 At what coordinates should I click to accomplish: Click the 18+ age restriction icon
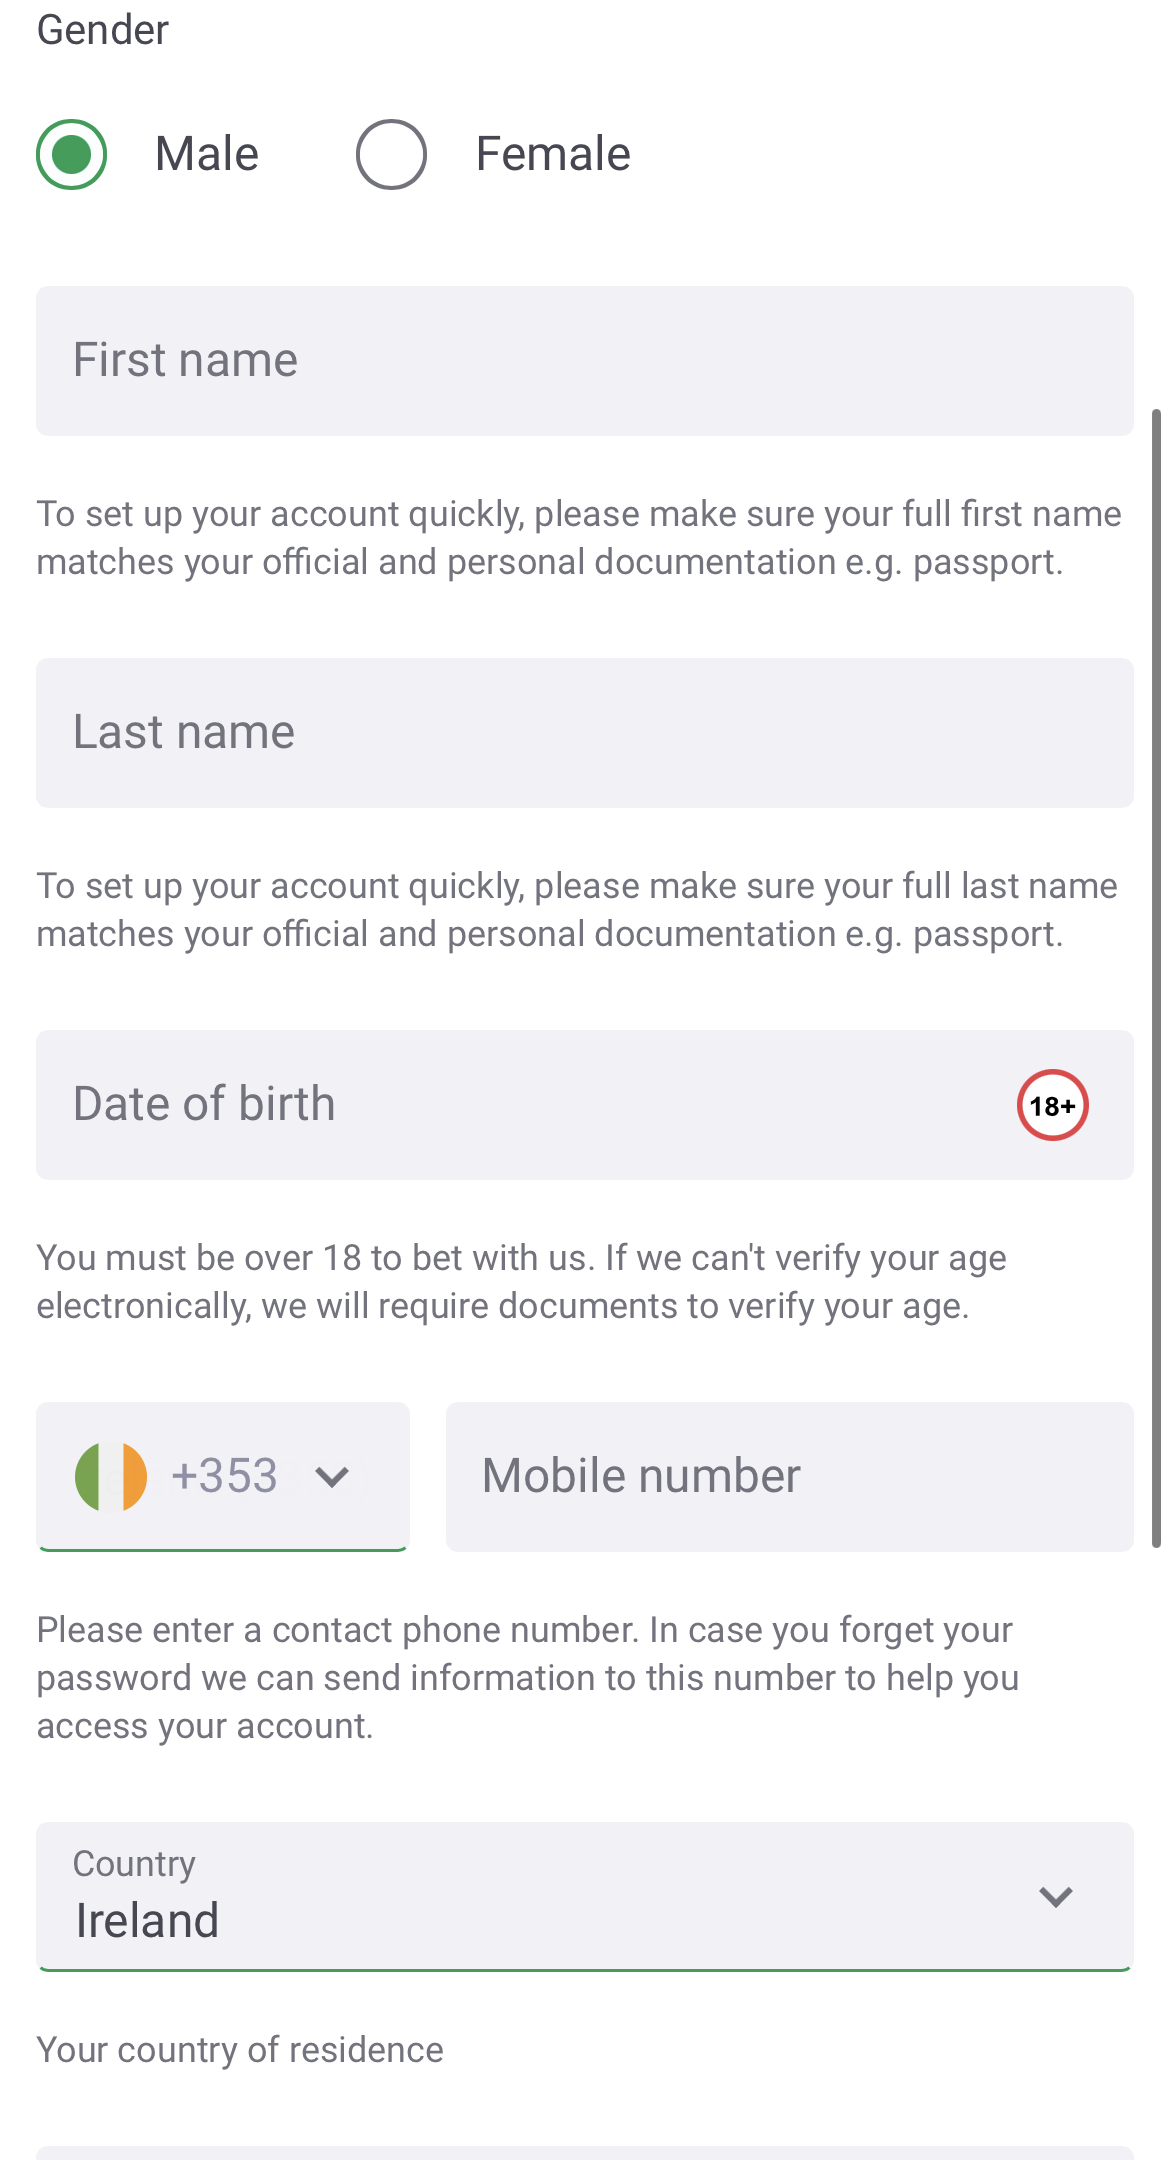click(x=1052, y=1105)
